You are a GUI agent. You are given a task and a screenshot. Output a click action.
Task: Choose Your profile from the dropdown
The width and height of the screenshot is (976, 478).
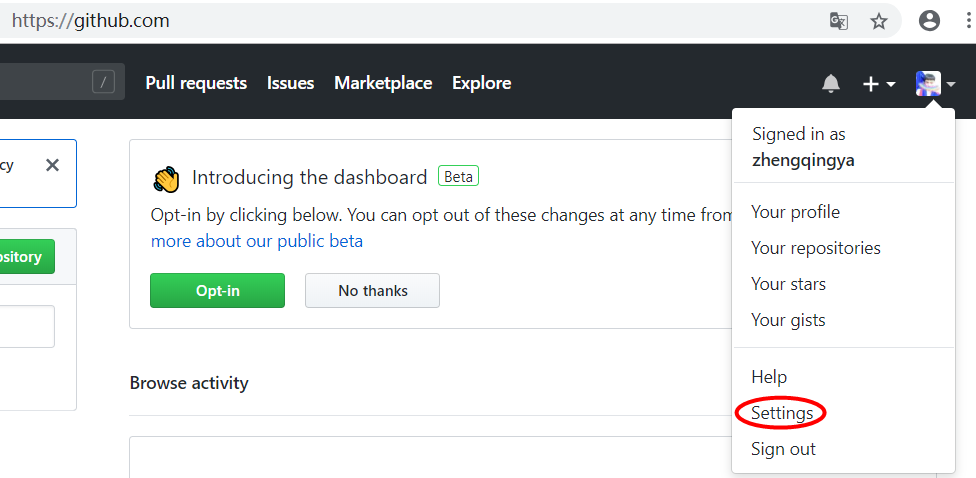[x=795, y=212]
